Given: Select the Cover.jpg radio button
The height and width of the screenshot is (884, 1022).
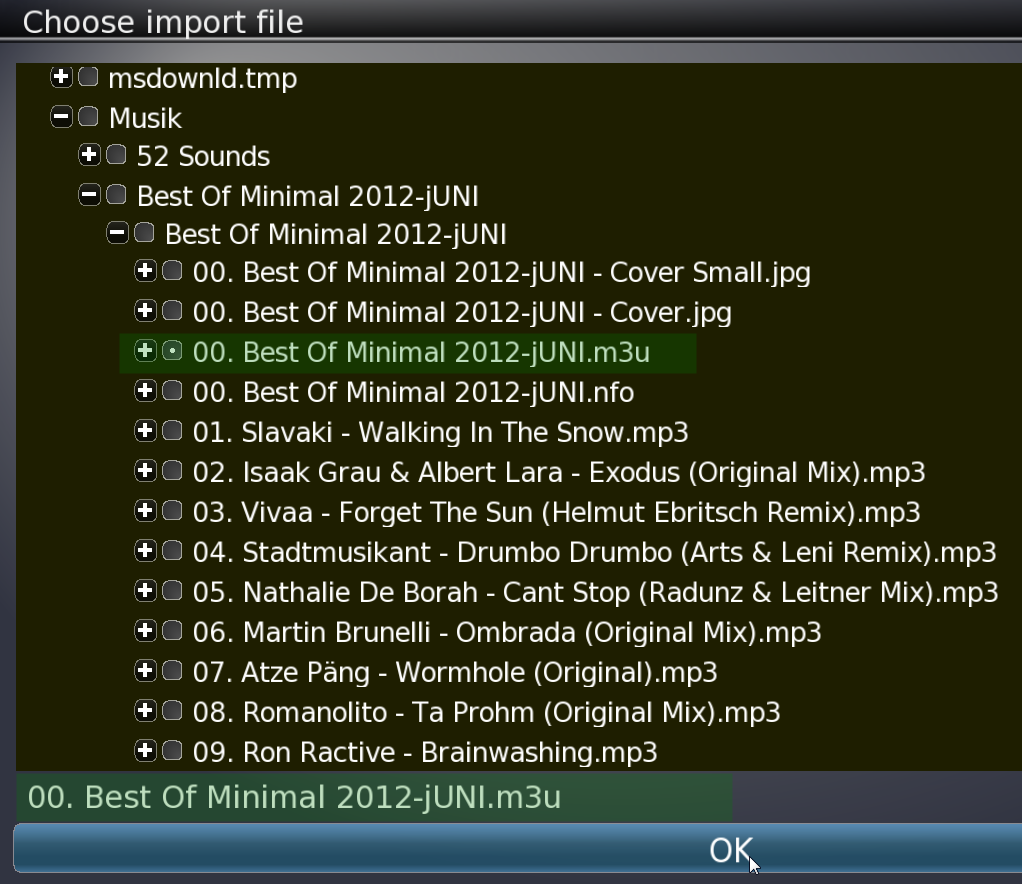Looking at the screenshot, I should 172,311.
